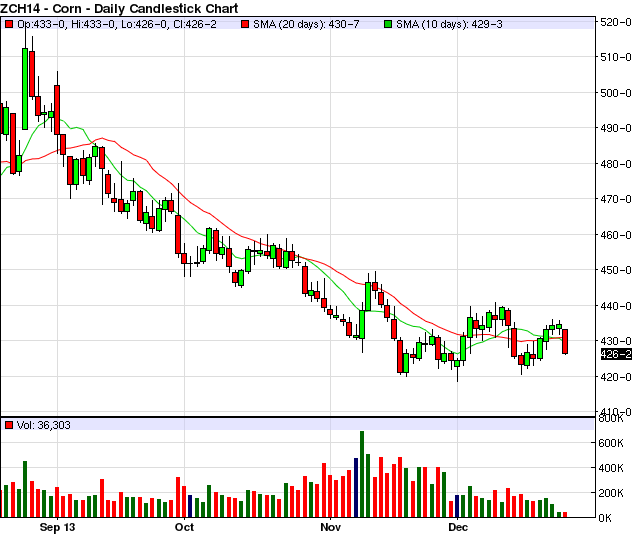Click the highlighted 426-2 last price tag

616,354
